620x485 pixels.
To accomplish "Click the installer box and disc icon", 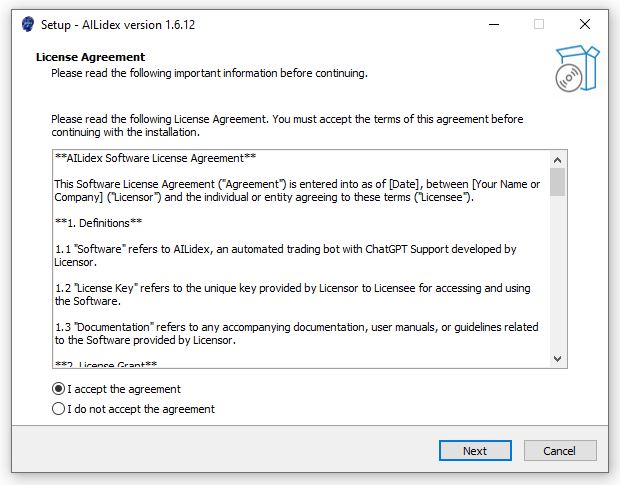I will click(577, 69).
